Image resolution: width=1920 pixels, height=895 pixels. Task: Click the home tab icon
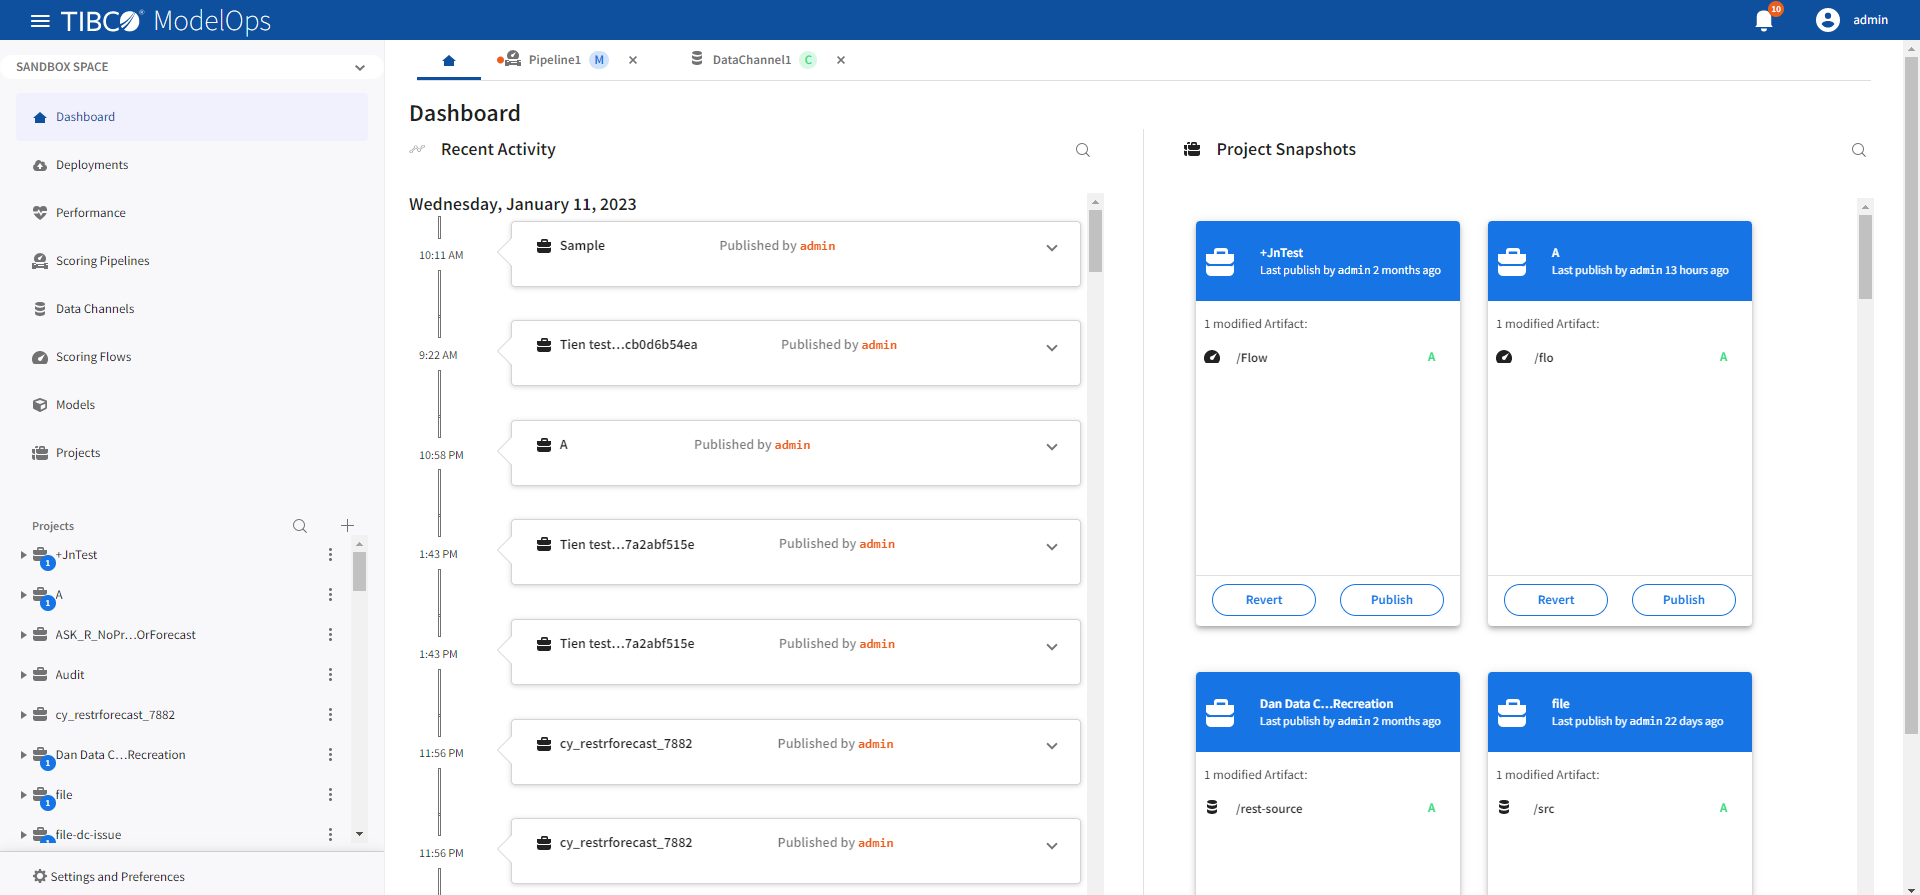point(449,61)
